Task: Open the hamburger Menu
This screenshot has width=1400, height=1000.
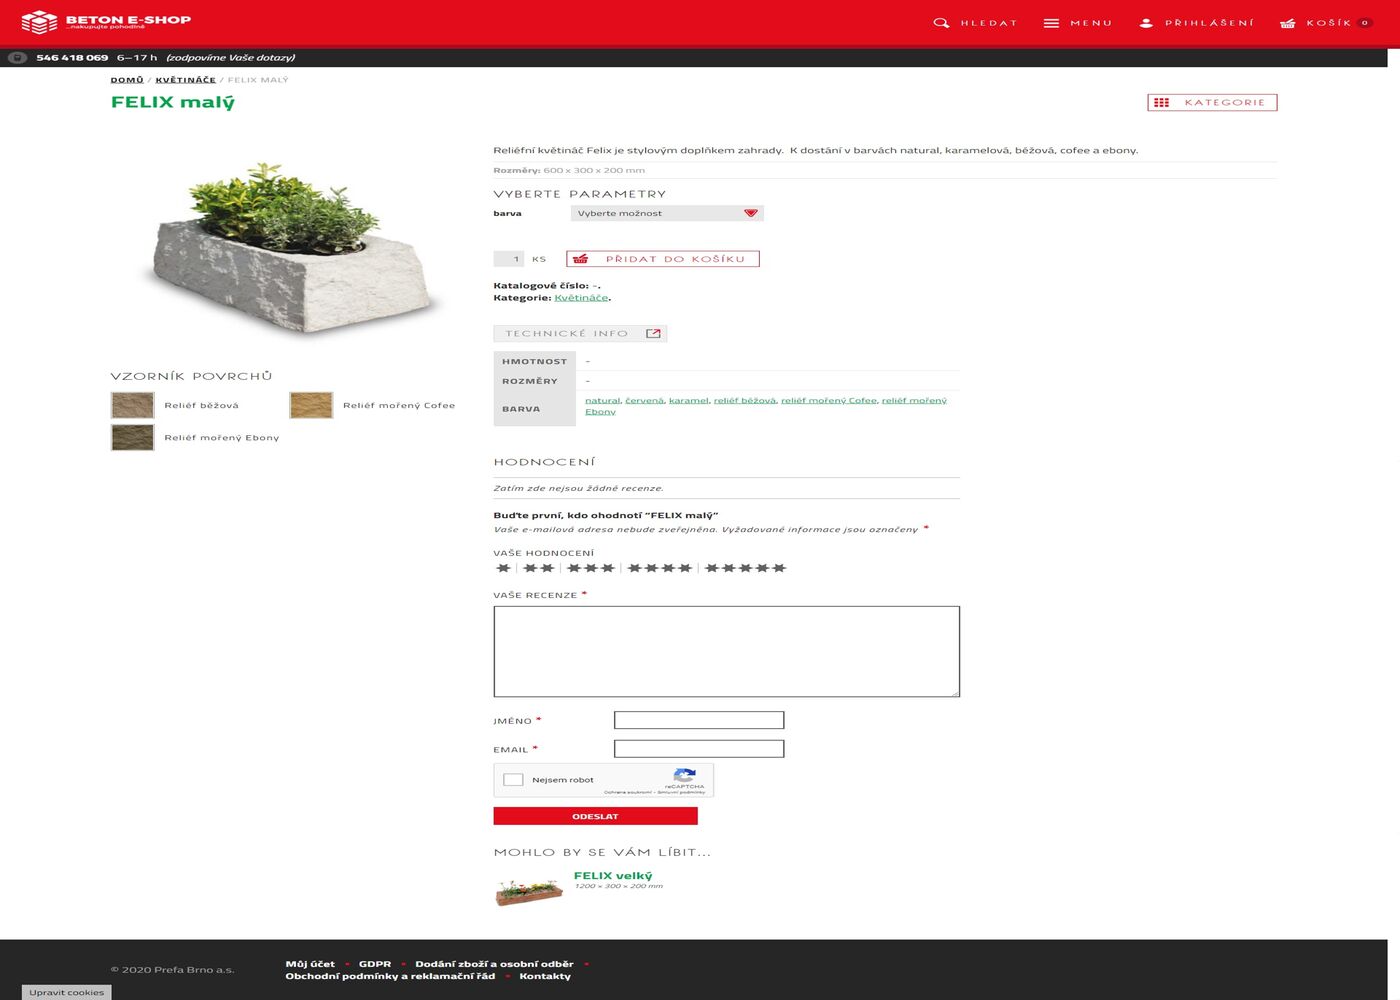Action: click(1078, 22)
